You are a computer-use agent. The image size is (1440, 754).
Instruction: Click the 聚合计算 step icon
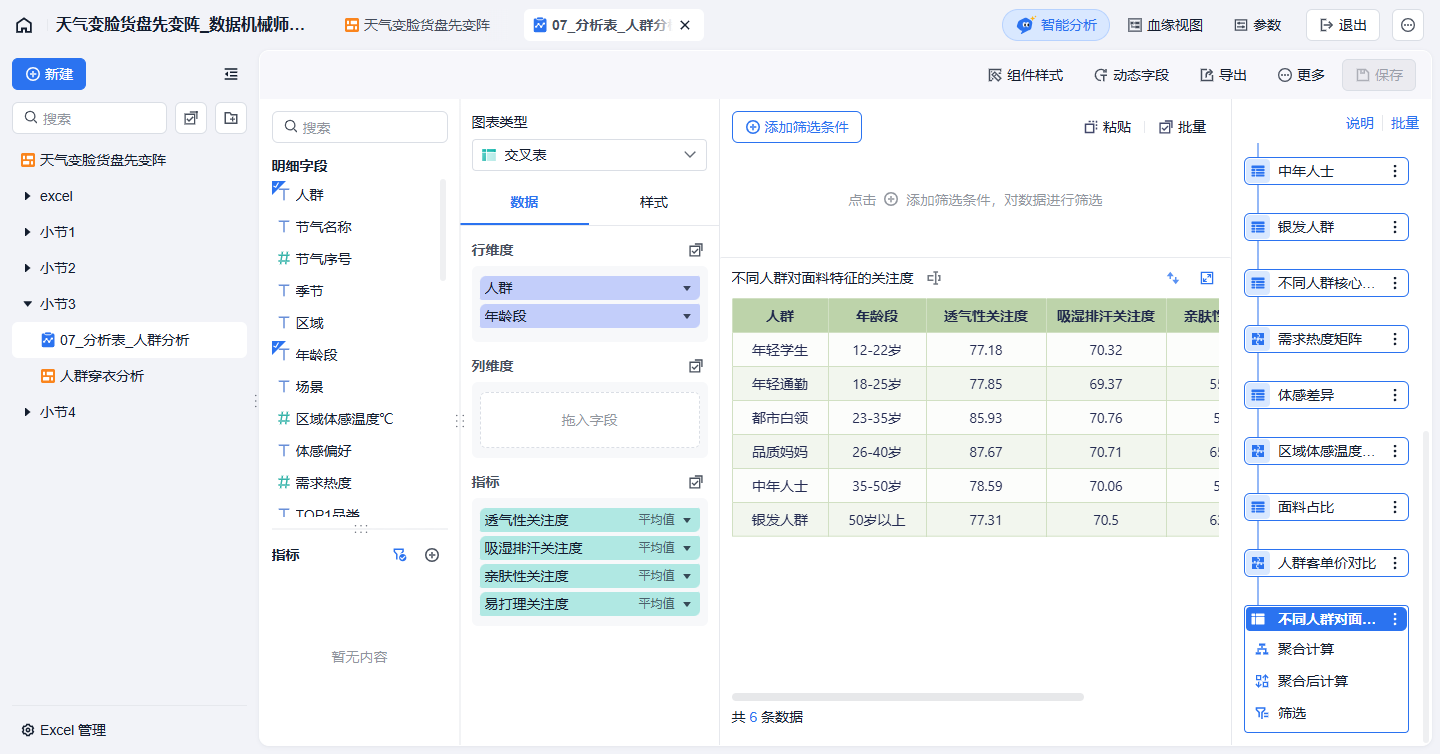1261,649
